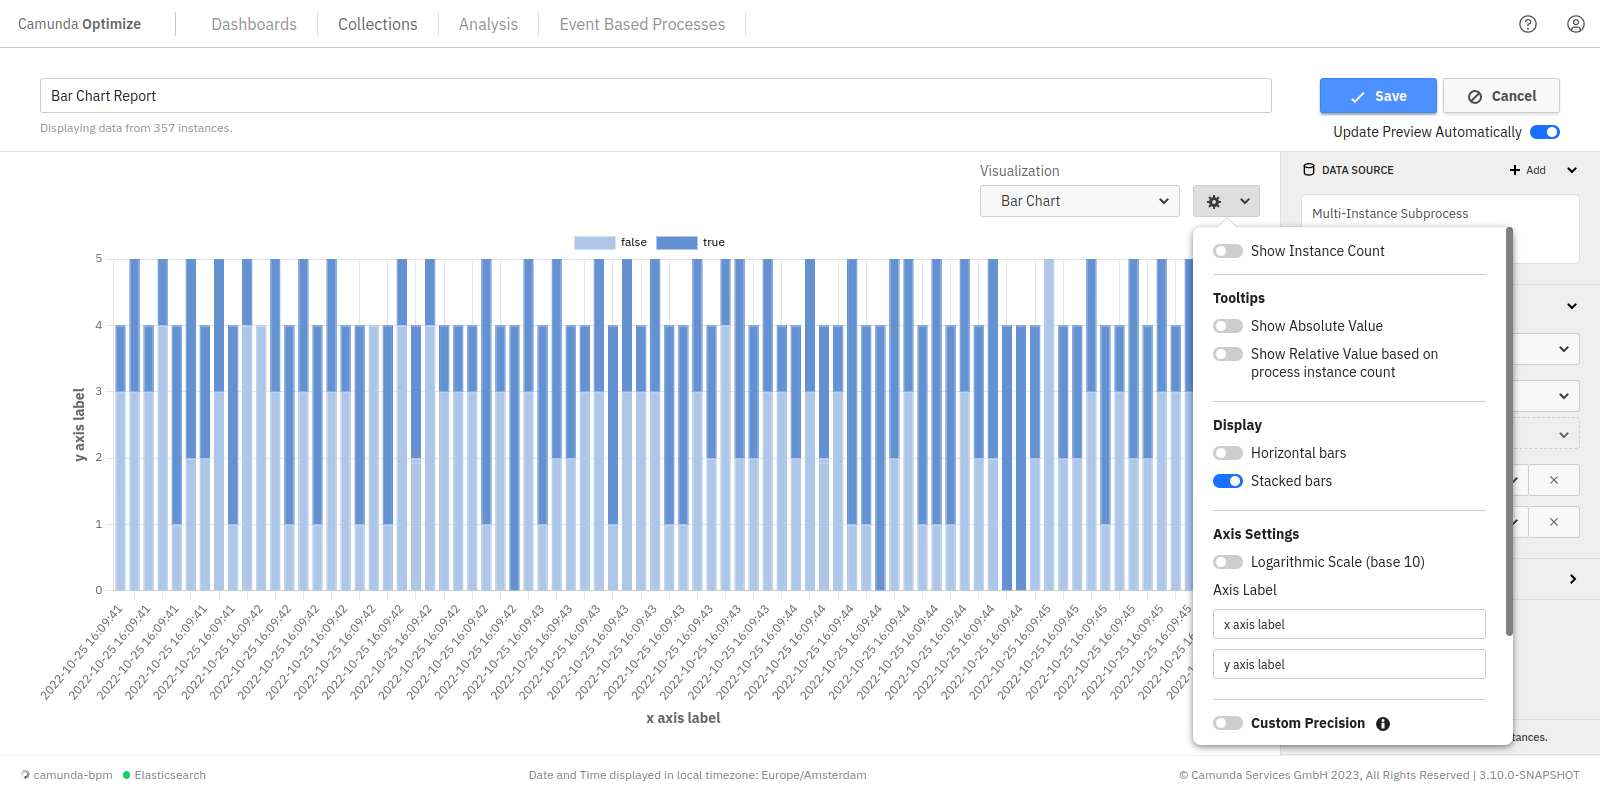Toggle Update Preview Automatically switch
The width and height of the screenshot is (1600, 793).
click(x=1545, y=132)
